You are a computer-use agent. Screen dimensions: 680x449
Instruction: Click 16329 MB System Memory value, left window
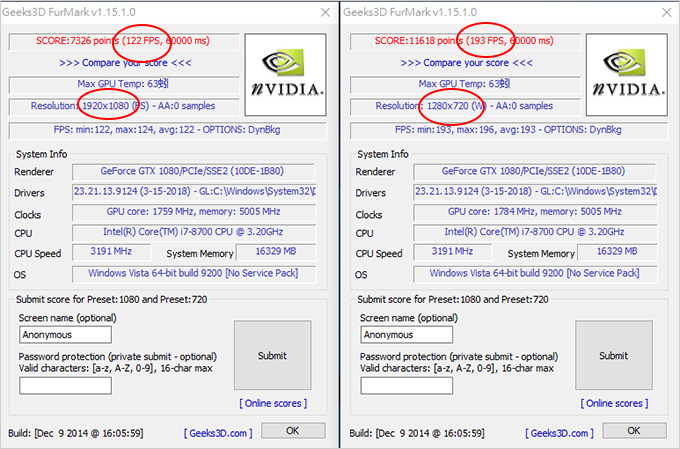point(276,252)
